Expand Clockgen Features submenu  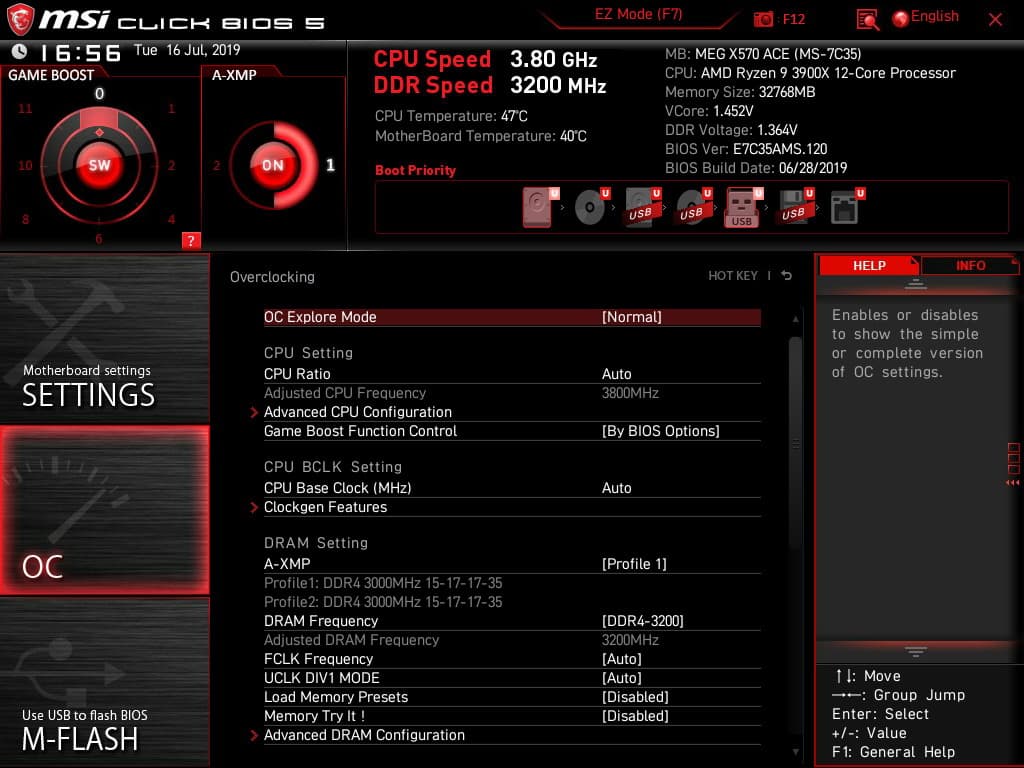pyautogui.click(x=325, y=507)
